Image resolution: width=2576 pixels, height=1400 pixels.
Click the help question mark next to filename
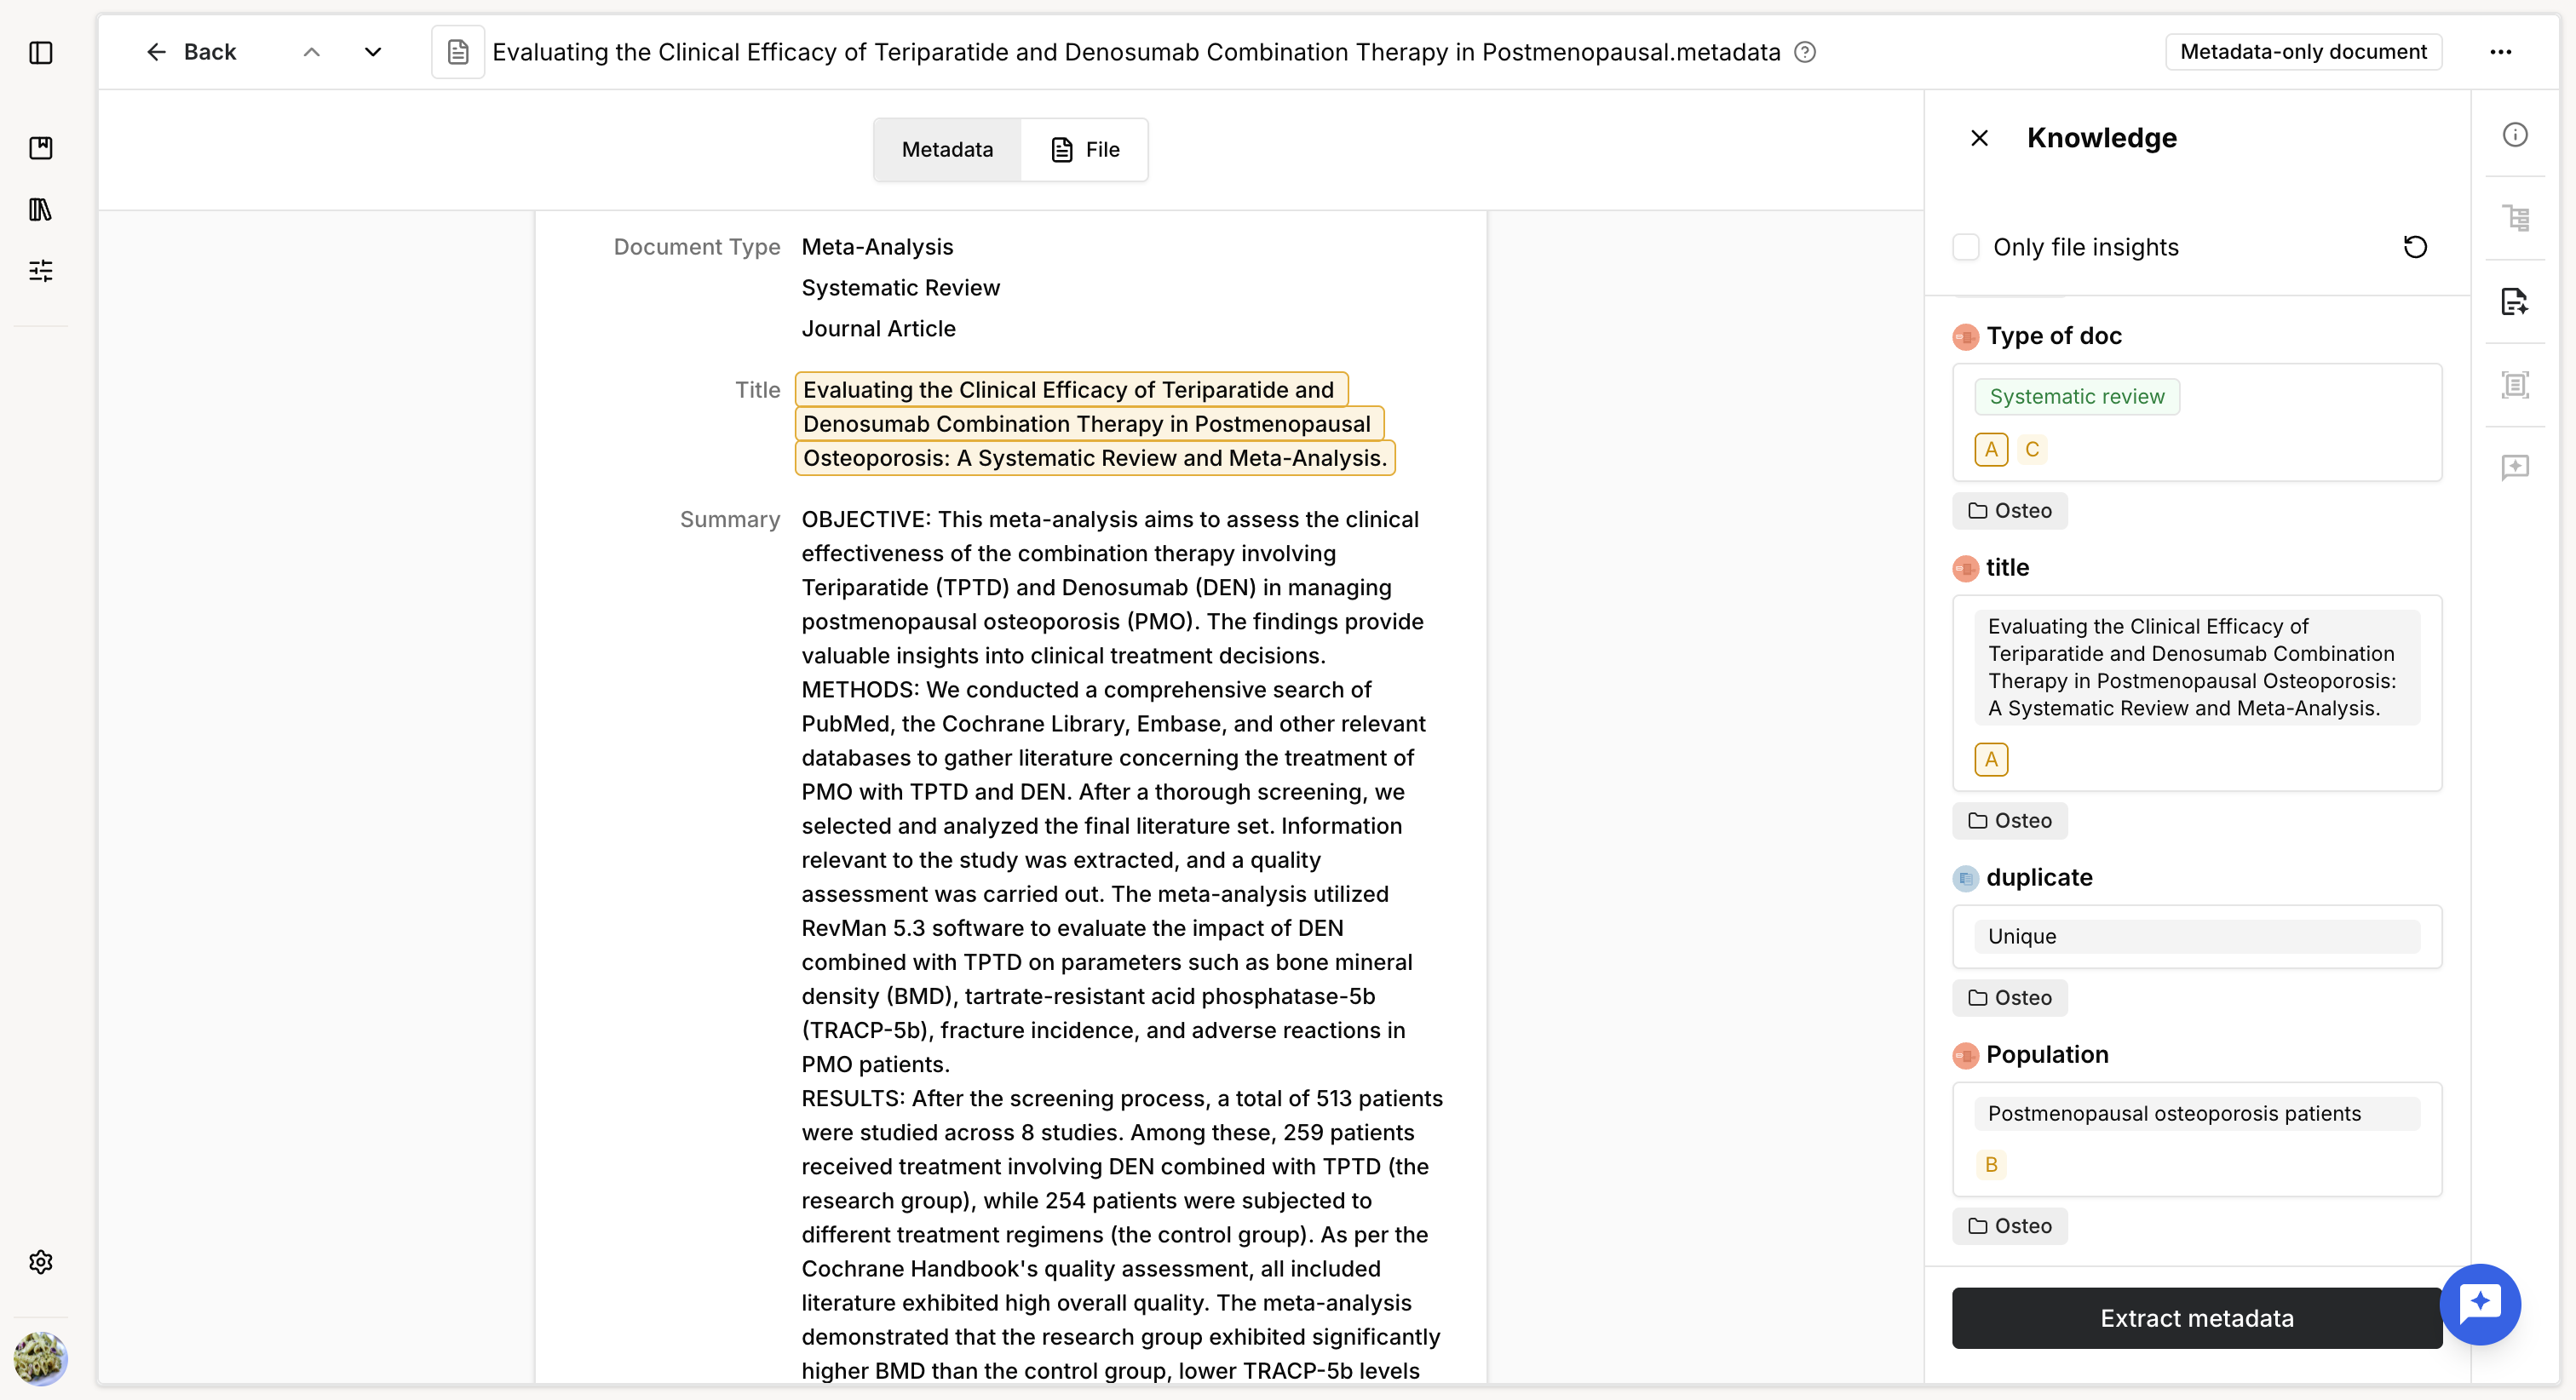click(1805, 52)
